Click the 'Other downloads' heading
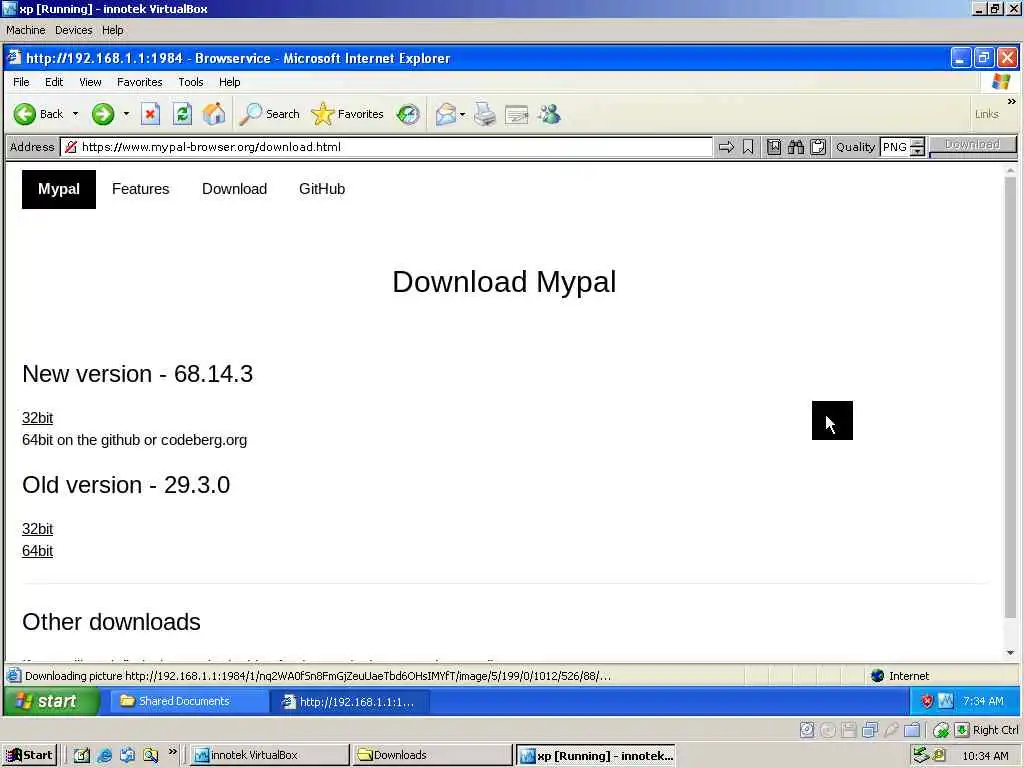This screenshot has height=768, width=1024. 112,622
